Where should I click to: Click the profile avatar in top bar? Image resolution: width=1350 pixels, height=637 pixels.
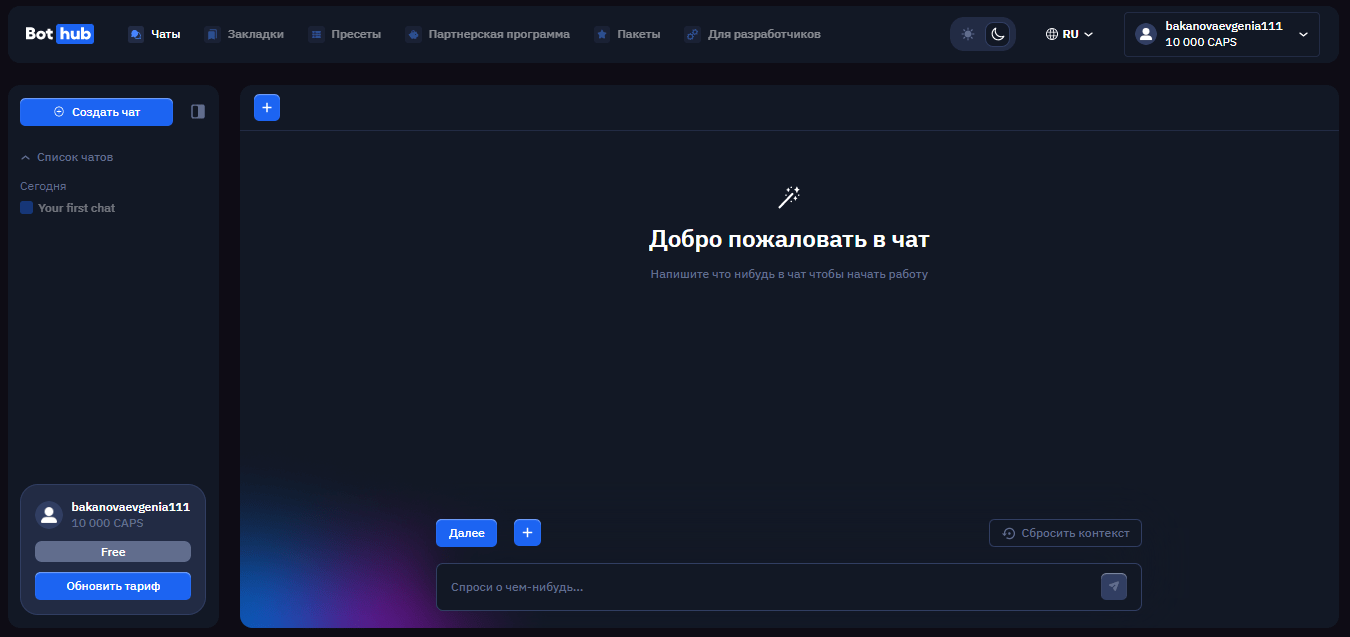[x=1146, y=34]
